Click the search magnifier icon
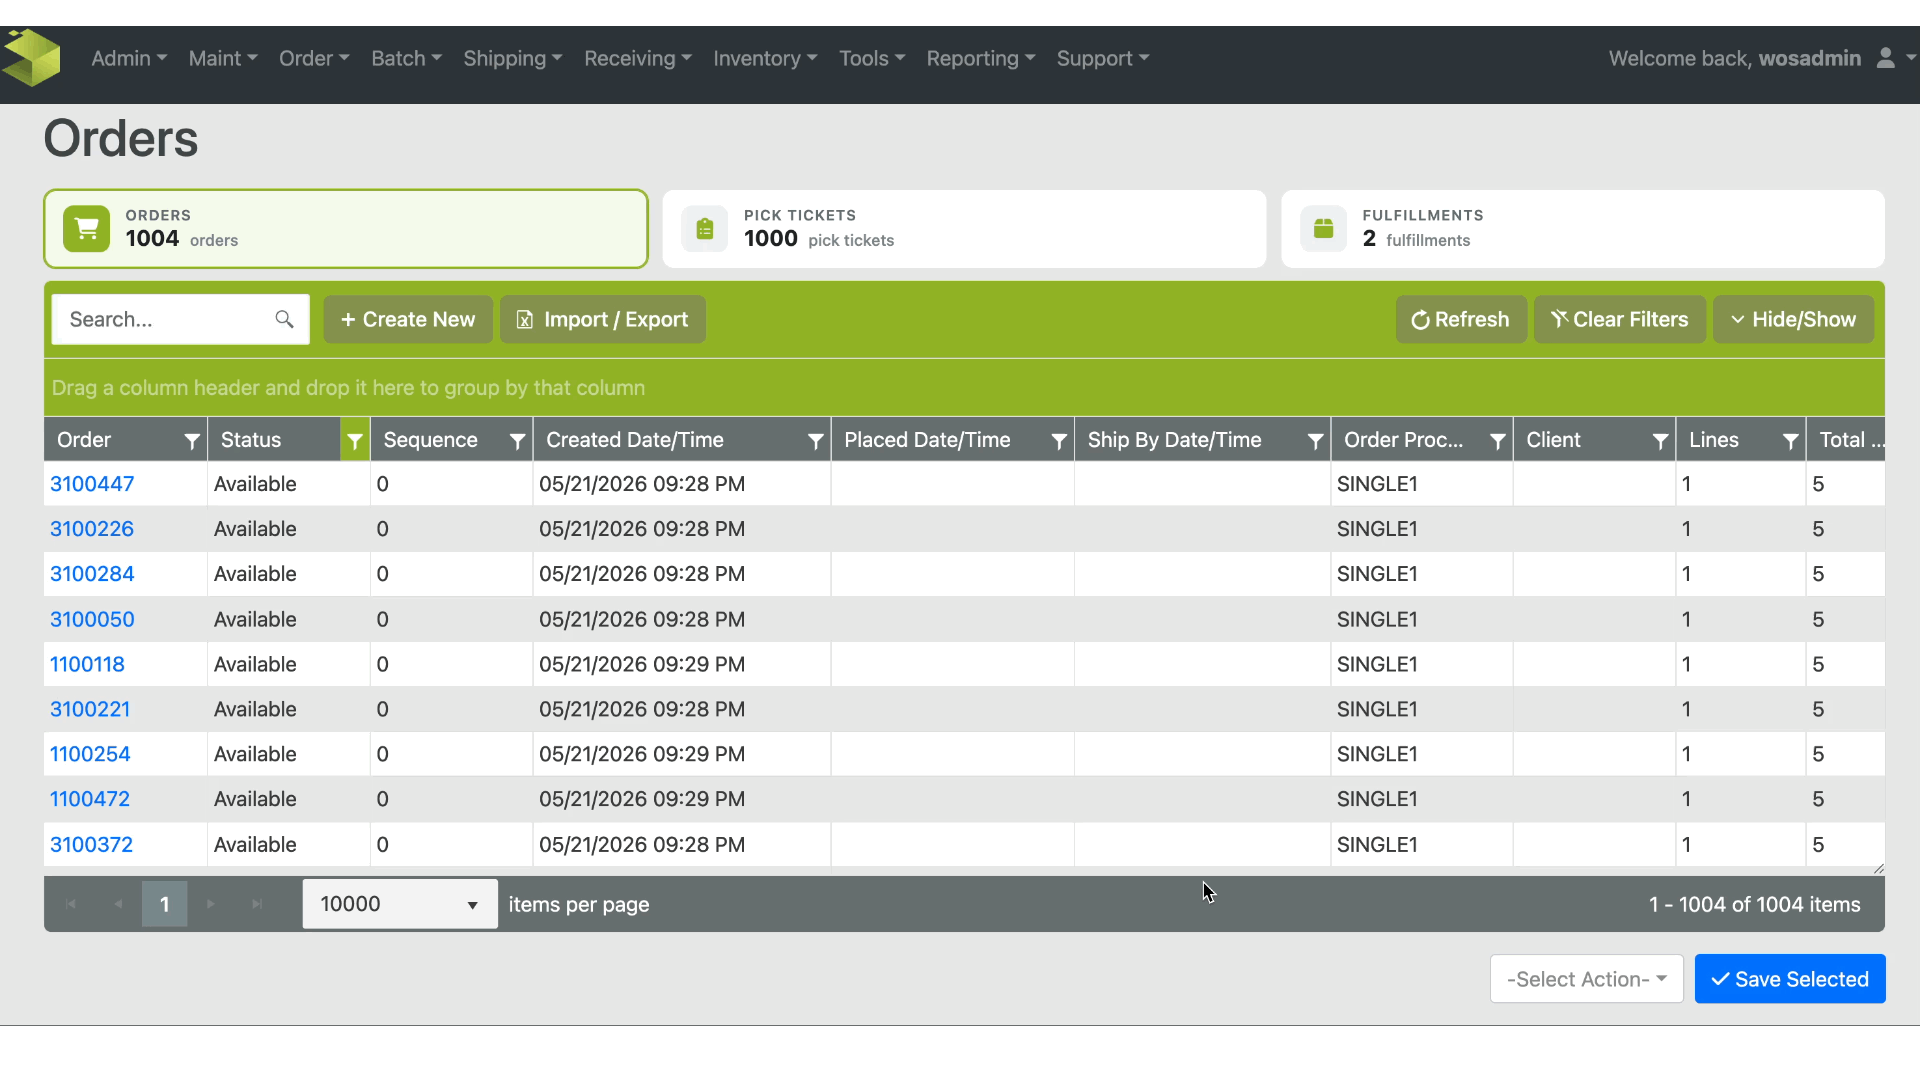Viewport: 1920px width, 1080px height. [284, 319]
